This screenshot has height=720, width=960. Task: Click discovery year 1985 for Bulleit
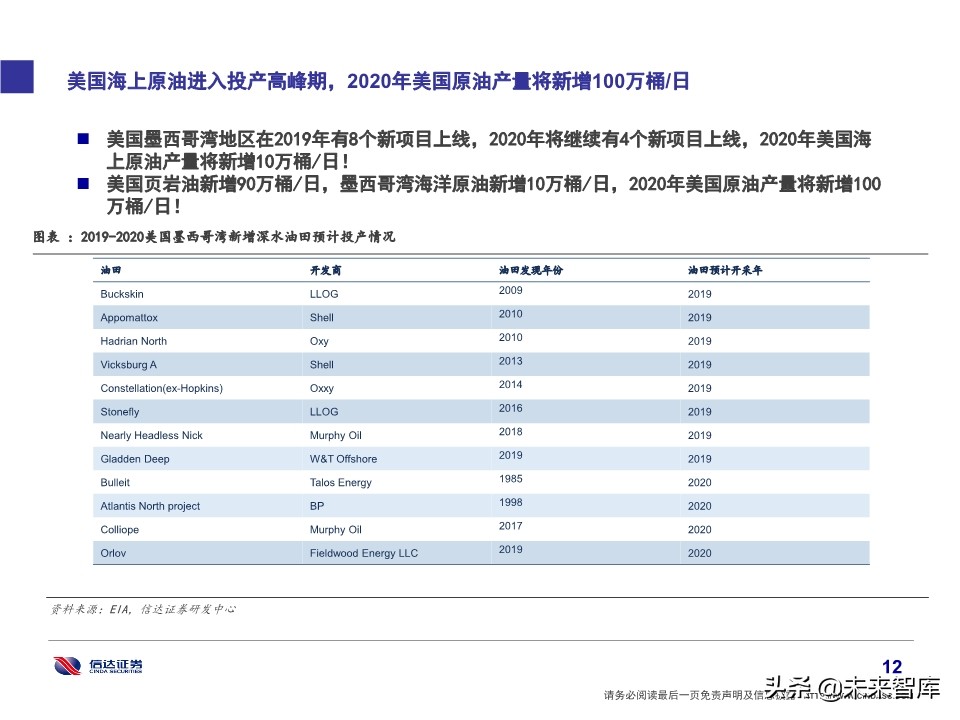511,479
